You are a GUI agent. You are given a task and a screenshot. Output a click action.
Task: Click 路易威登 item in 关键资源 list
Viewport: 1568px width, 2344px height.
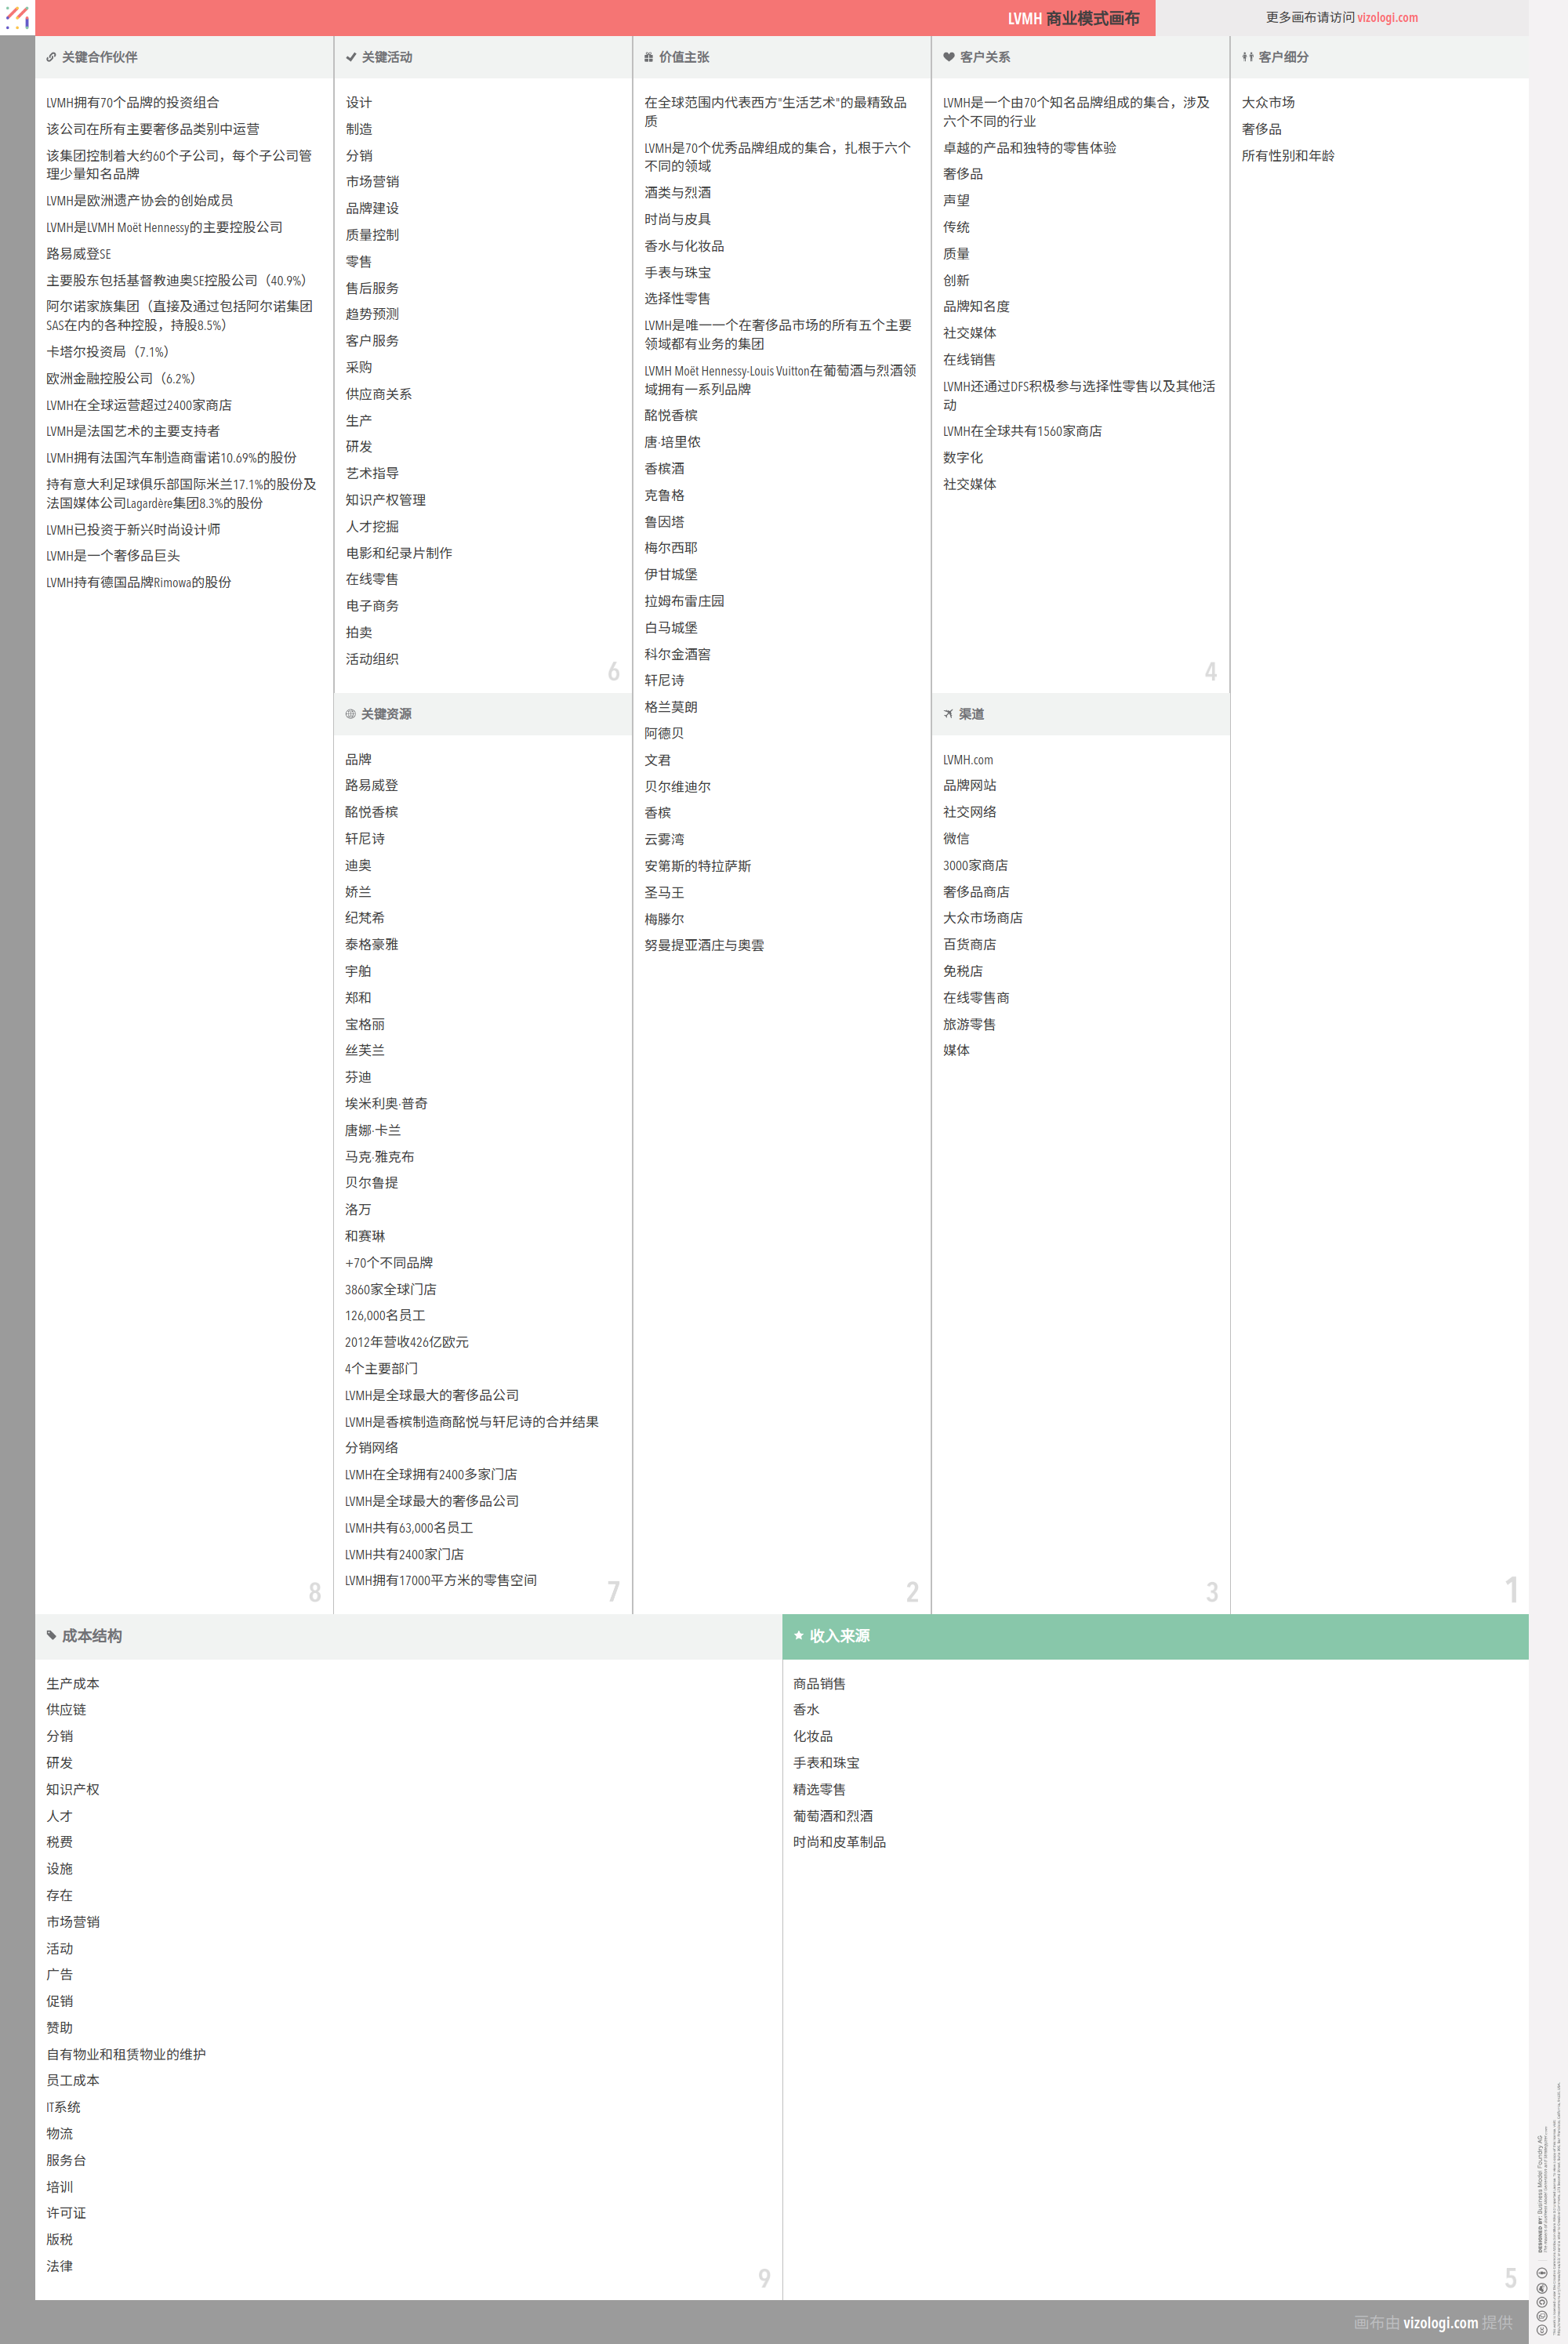point(371,786)
